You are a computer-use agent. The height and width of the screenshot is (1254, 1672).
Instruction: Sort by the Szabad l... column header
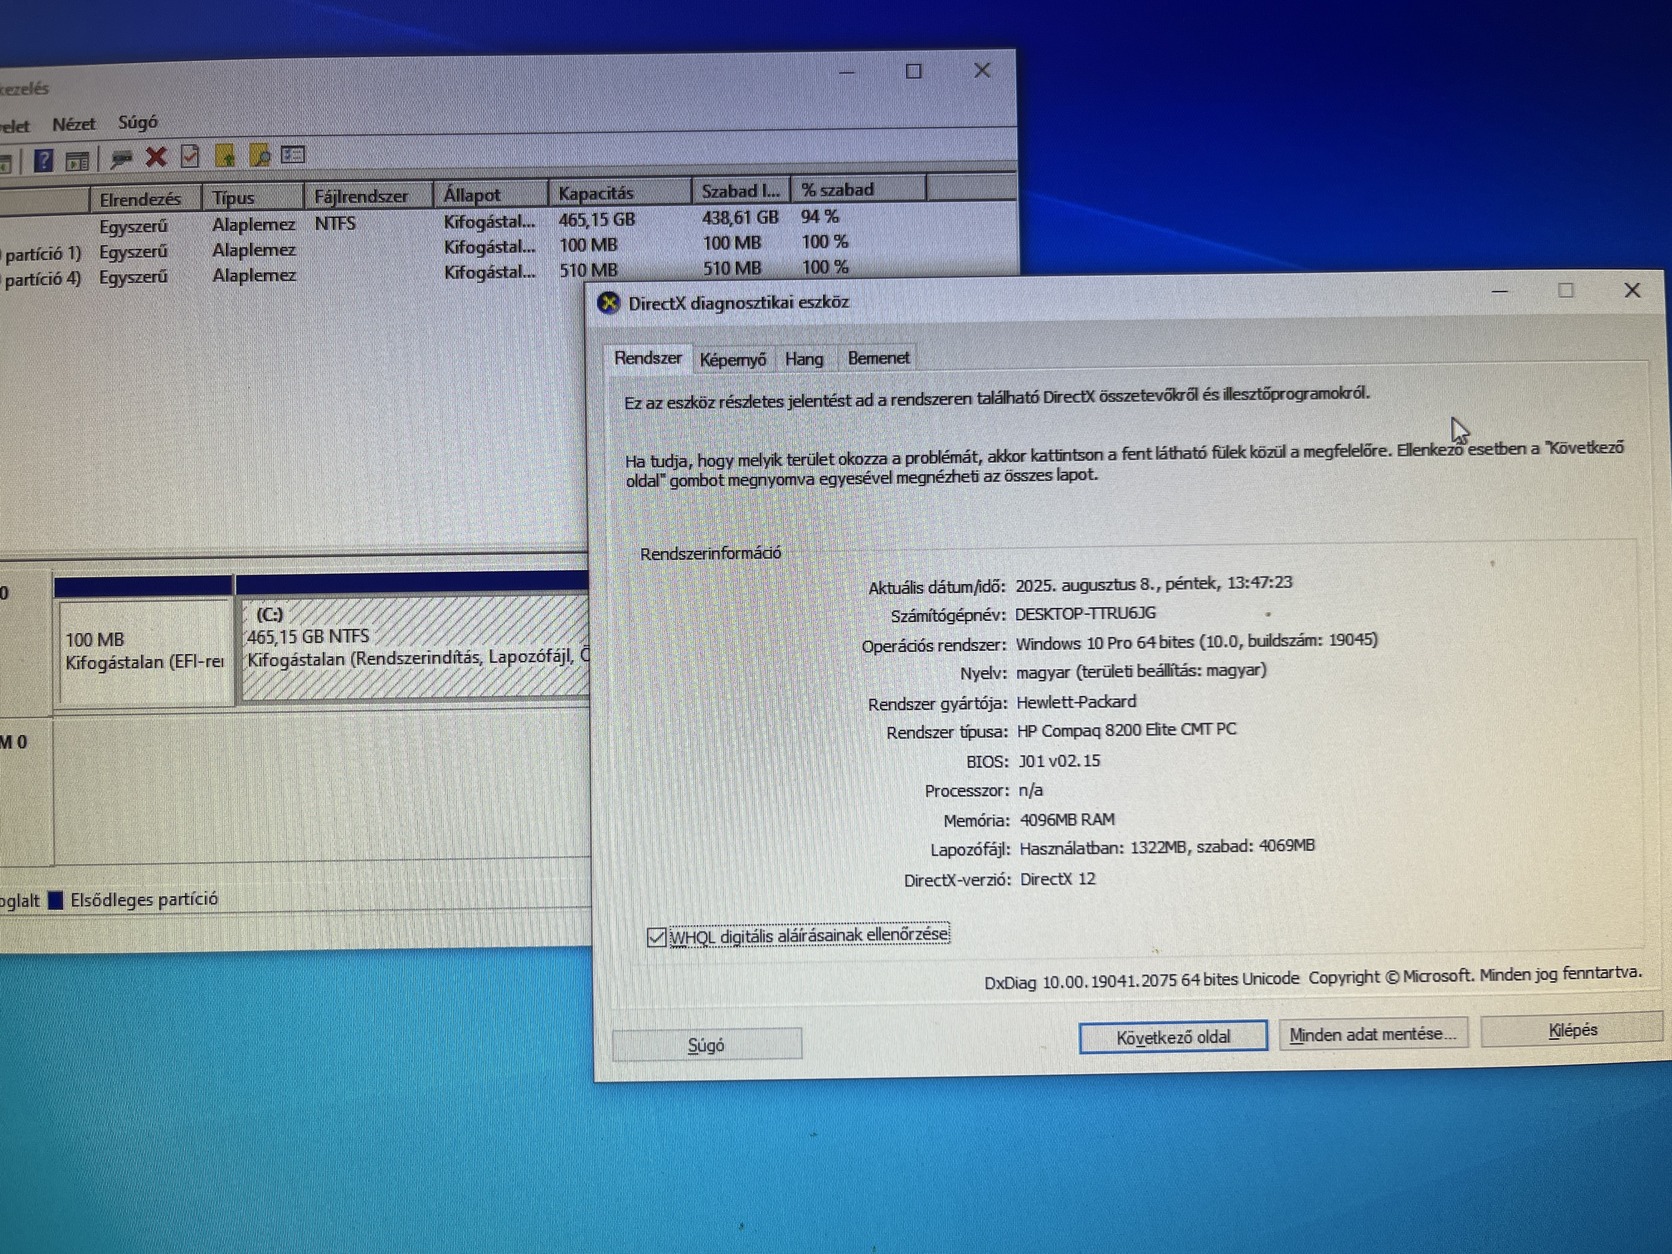(x=741, y=190)
